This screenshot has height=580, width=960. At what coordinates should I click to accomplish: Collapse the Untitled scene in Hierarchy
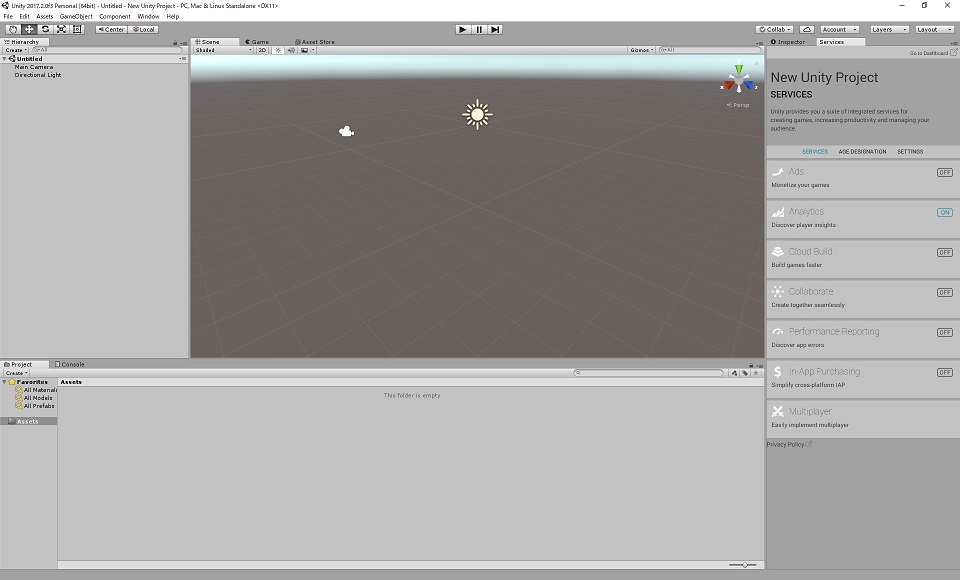coord(4,59)
